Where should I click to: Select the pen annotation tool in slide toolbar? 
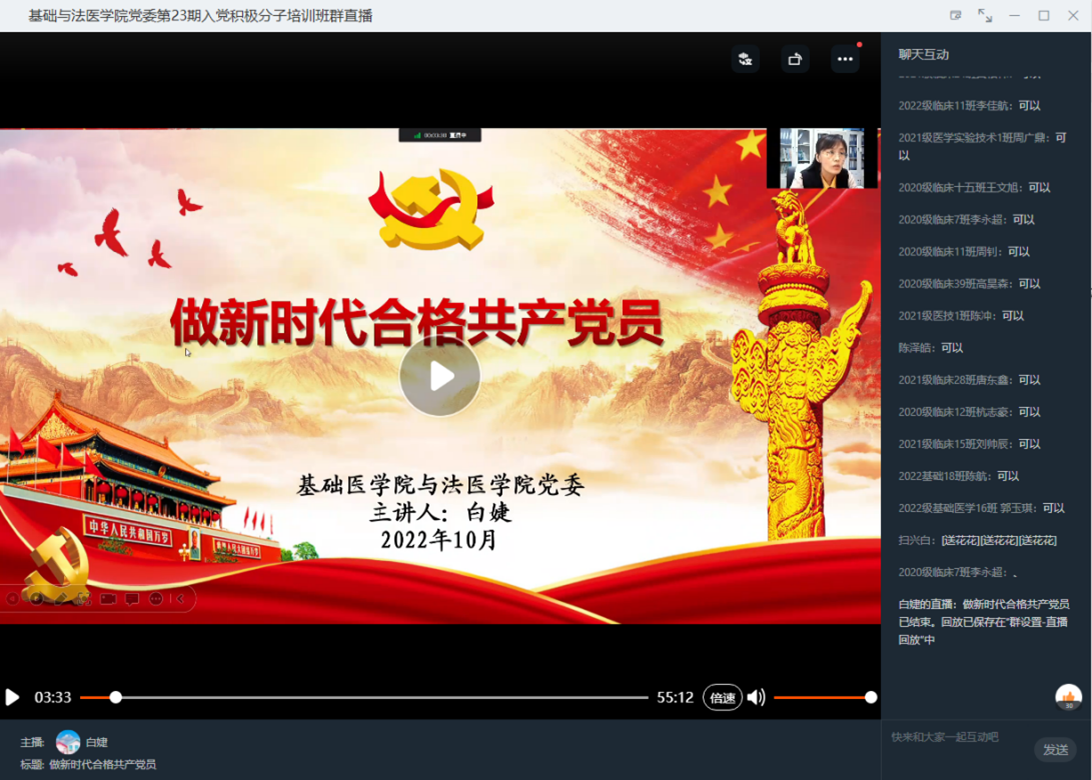(60, 599)
